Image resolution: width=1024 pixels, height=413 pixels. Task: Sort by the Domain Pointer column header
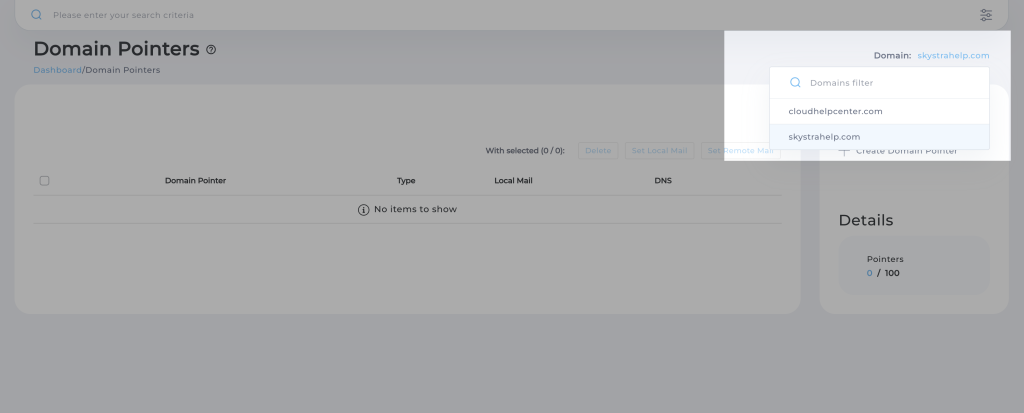pyautogui.click(x=195, y=181)
